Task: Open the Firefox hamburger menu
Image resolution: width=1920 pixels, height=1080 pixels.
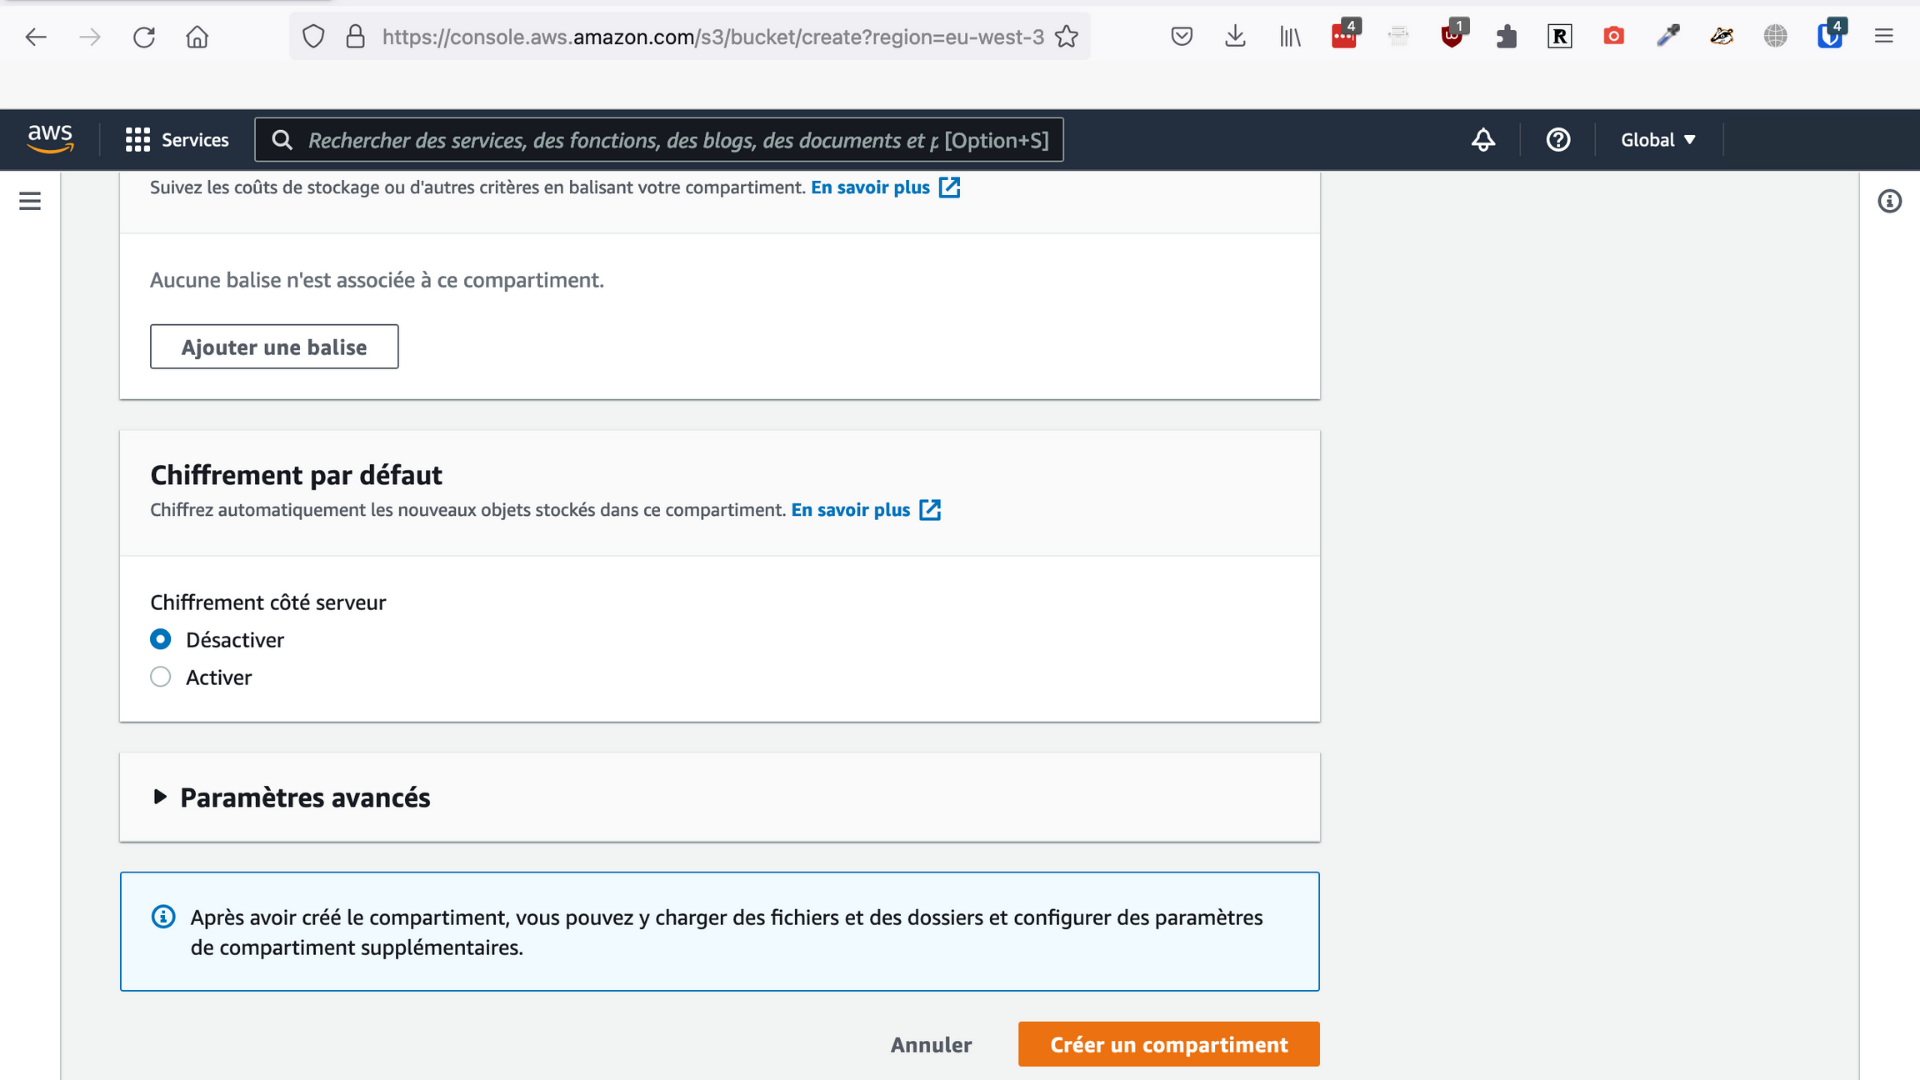Action: [x=1884, y=36]
